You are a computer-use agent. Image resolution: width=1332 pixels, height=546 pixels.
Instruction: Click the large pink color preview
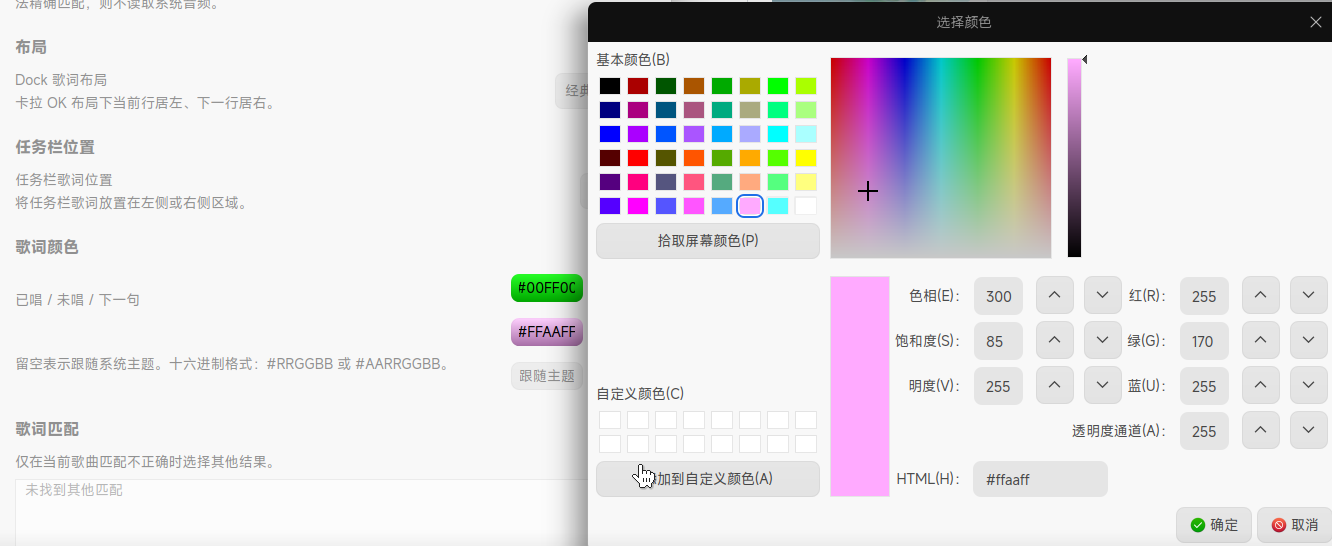pyautogui.click(x=860, y=386)
